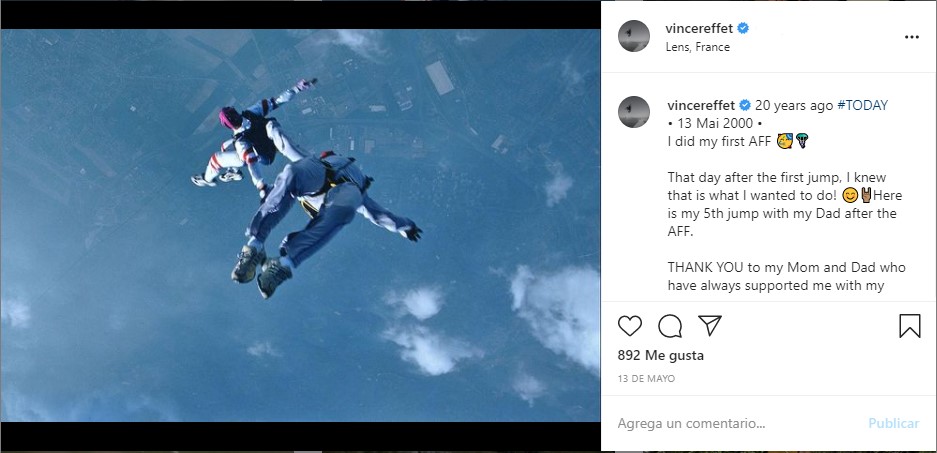
Task: Open profile picture in post header
Action: click(x=634, y=36)
